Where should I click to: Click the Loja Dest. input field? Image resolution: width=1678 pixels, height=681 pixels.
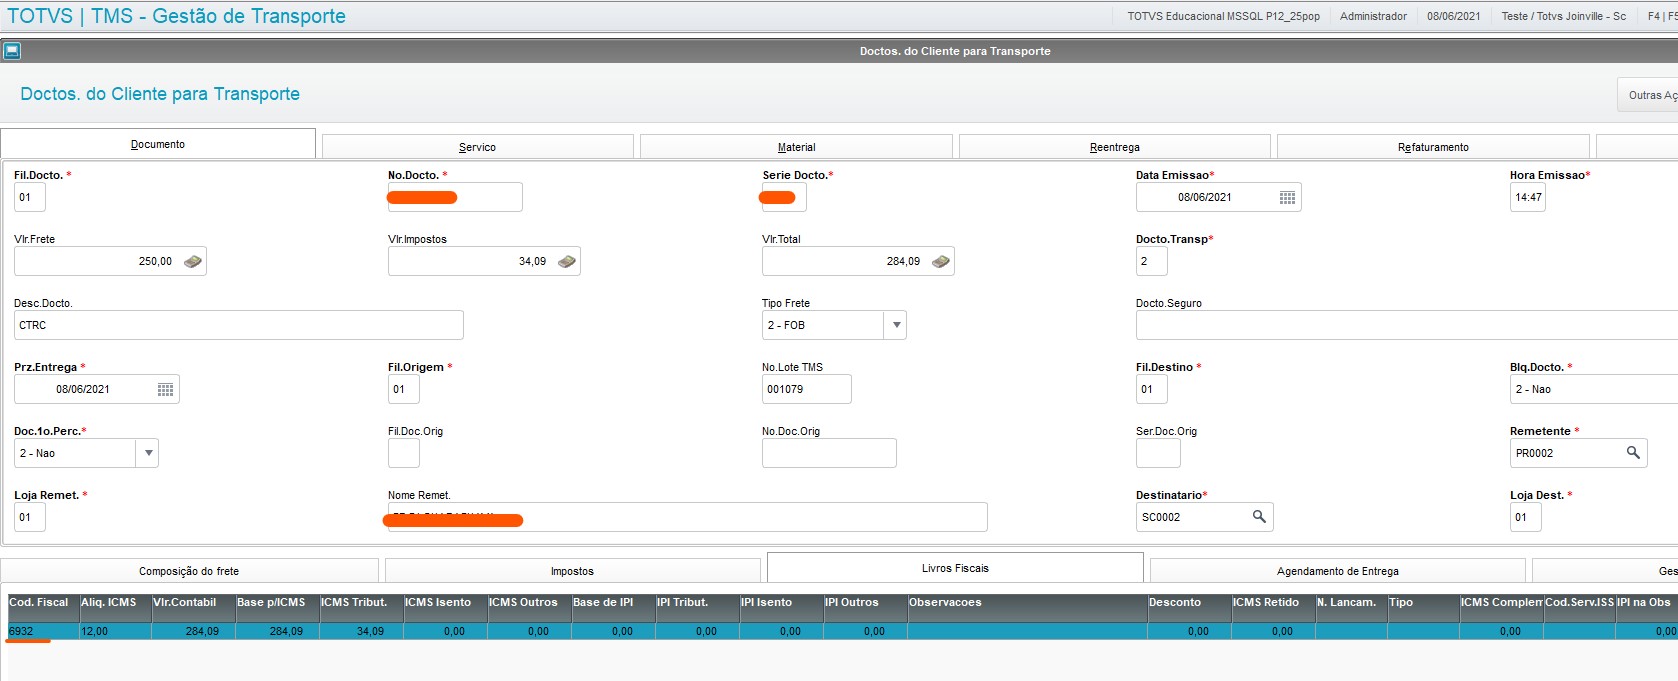pyautogui.click(x=1525, y=517)
